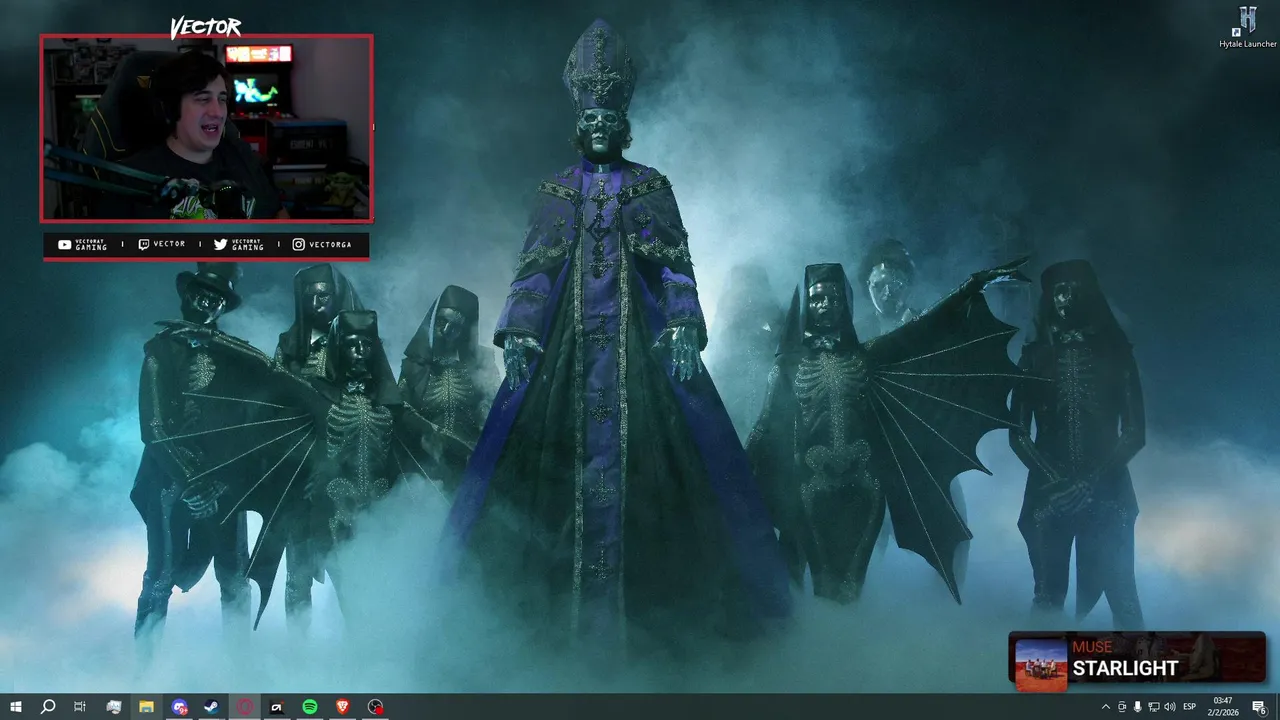Screen dimensions: 1280x720
Task: Switch ESP keyboard input language
Action: click(x=1190, y=707)
